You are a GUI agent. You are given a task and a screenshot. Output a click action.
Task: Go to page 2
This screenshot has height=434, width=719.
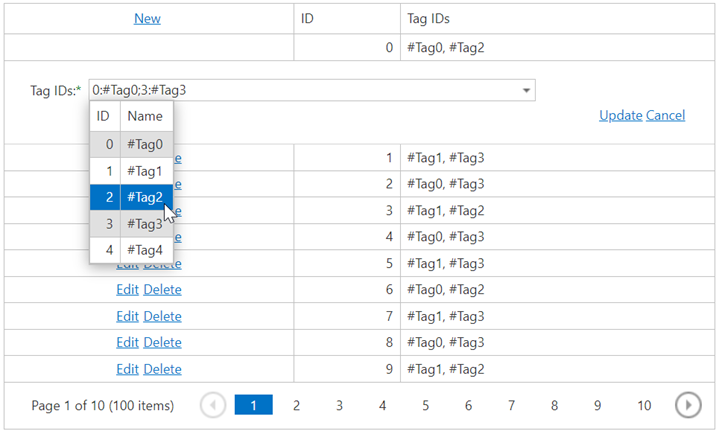[297, 405]
